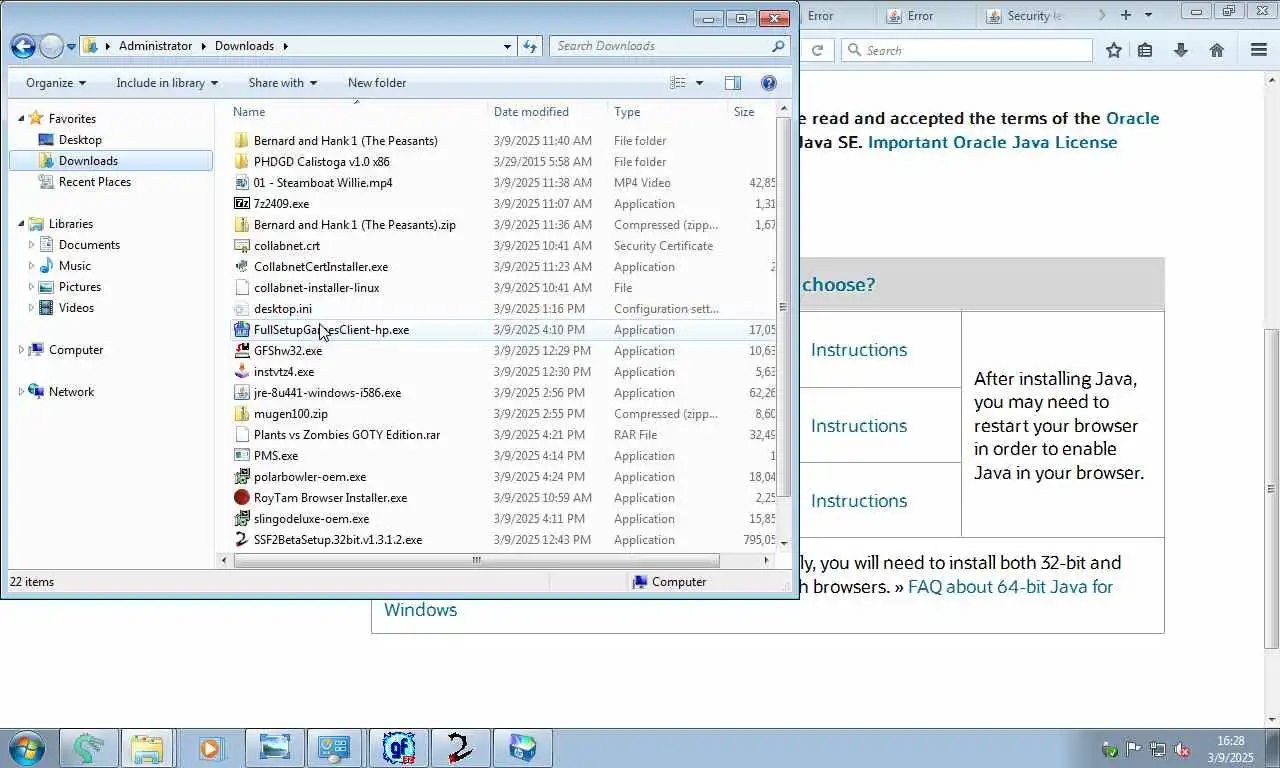This screenshot has width=1280, height=768.
Task: Launch Windows Media Player from taskbar
Action: pos(210,748)
